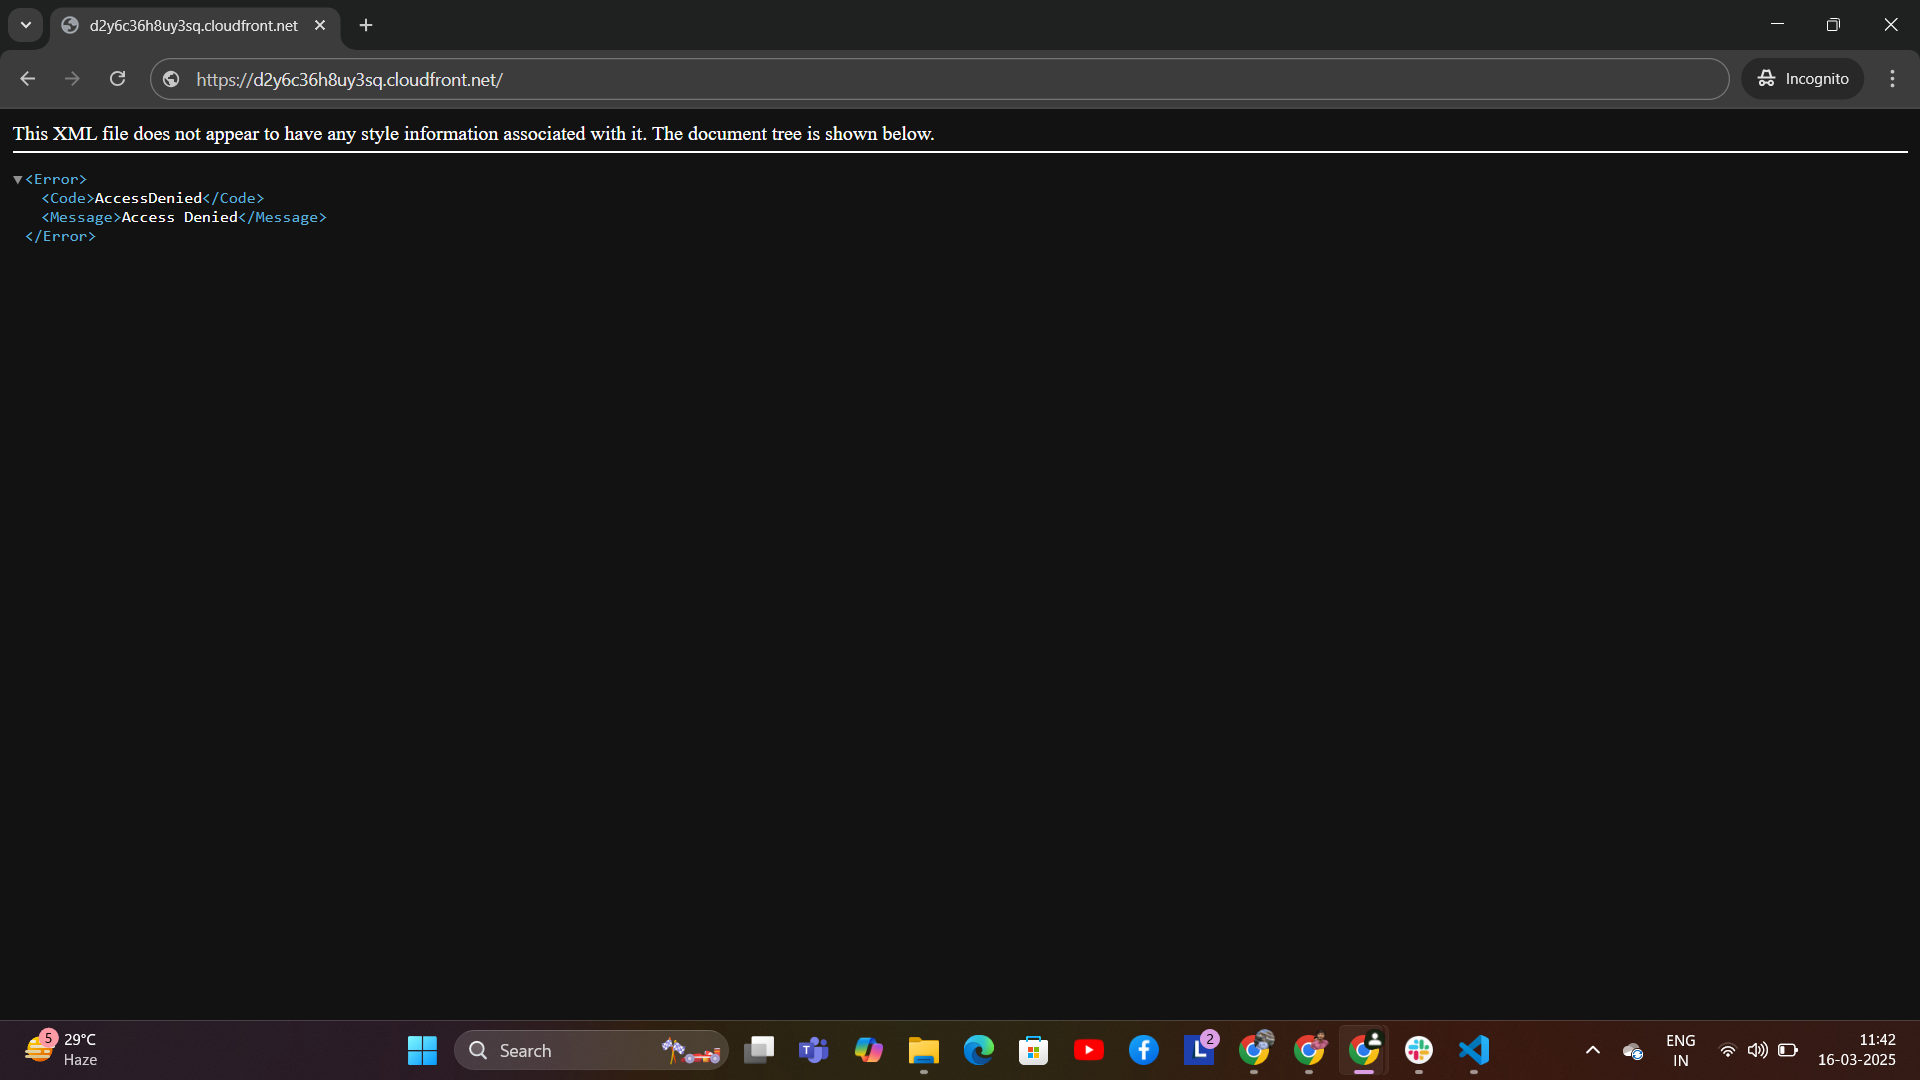Open the Windows Start menu
1920x1080 pixels.
point(422,1050)
